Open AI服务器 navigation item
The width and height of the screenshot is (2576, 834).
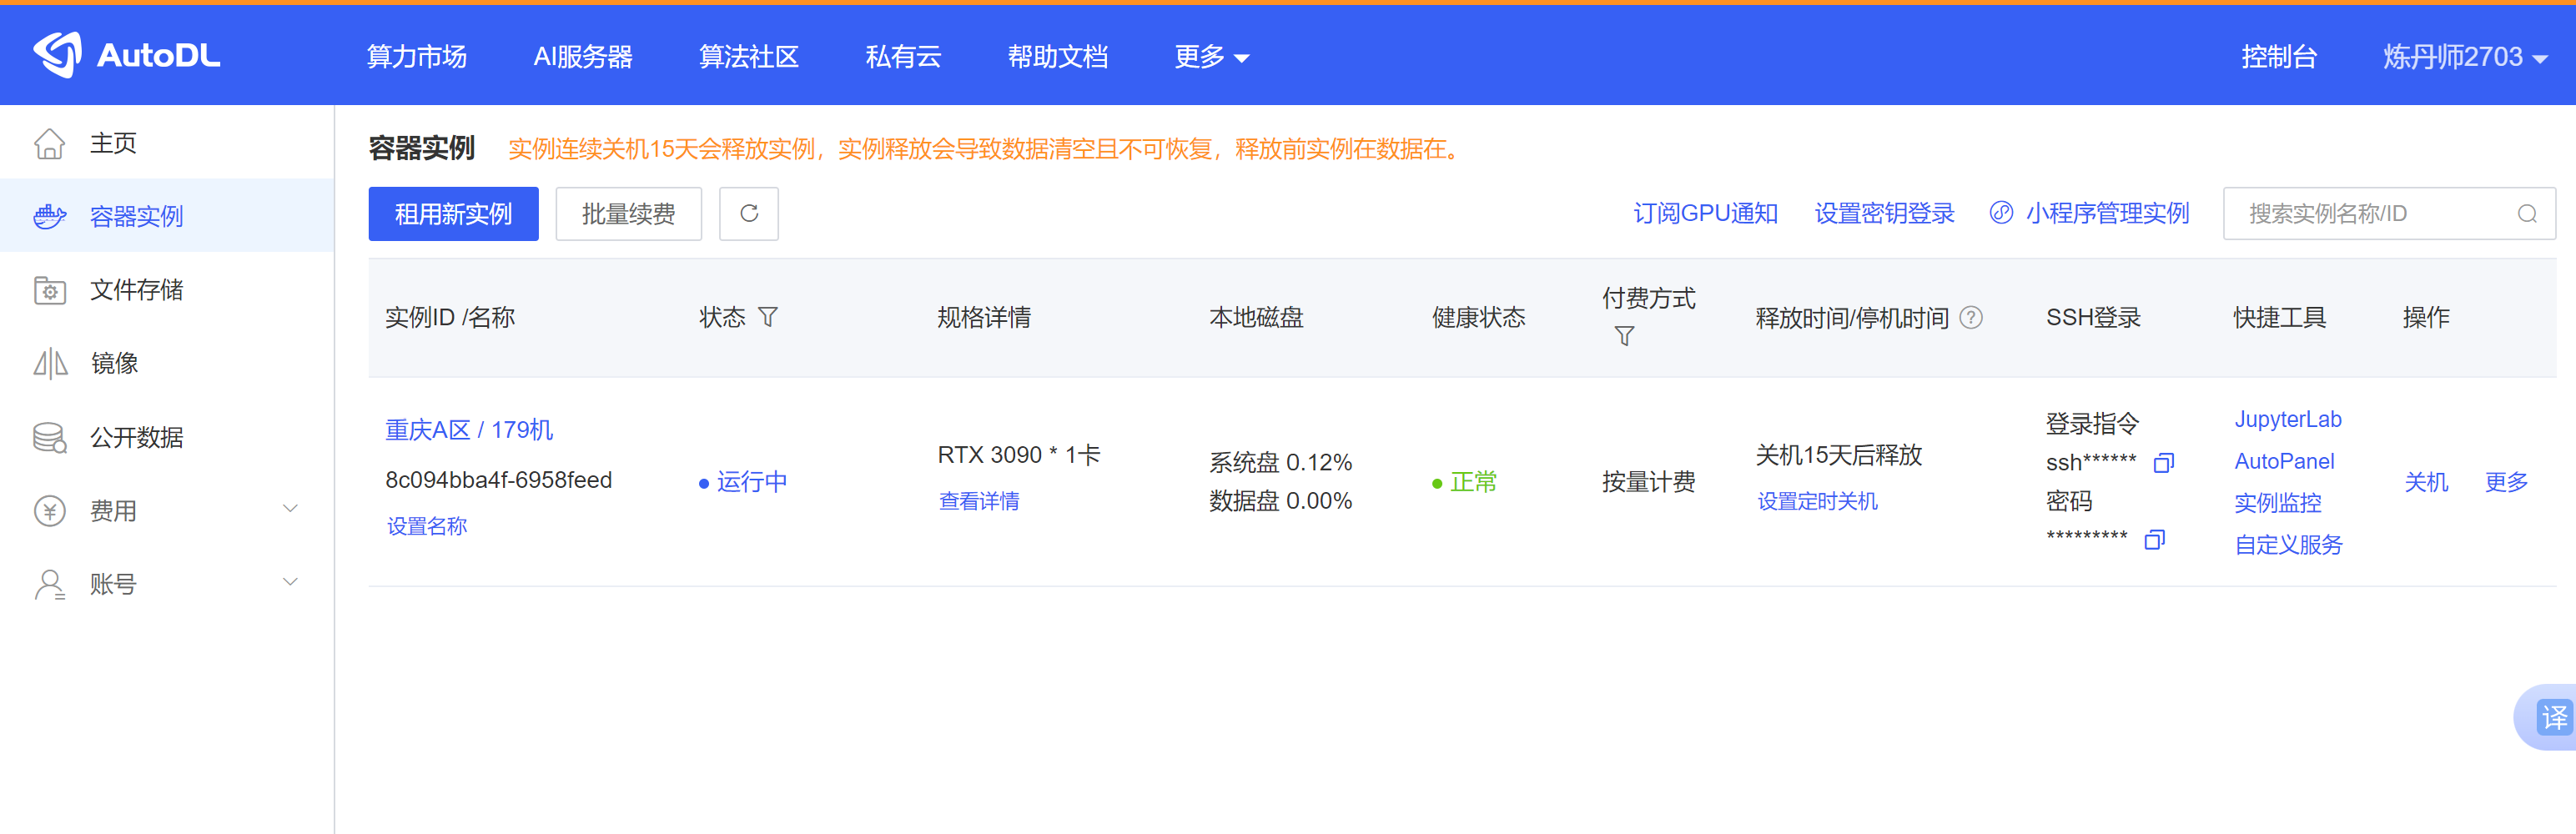point(583,57)
